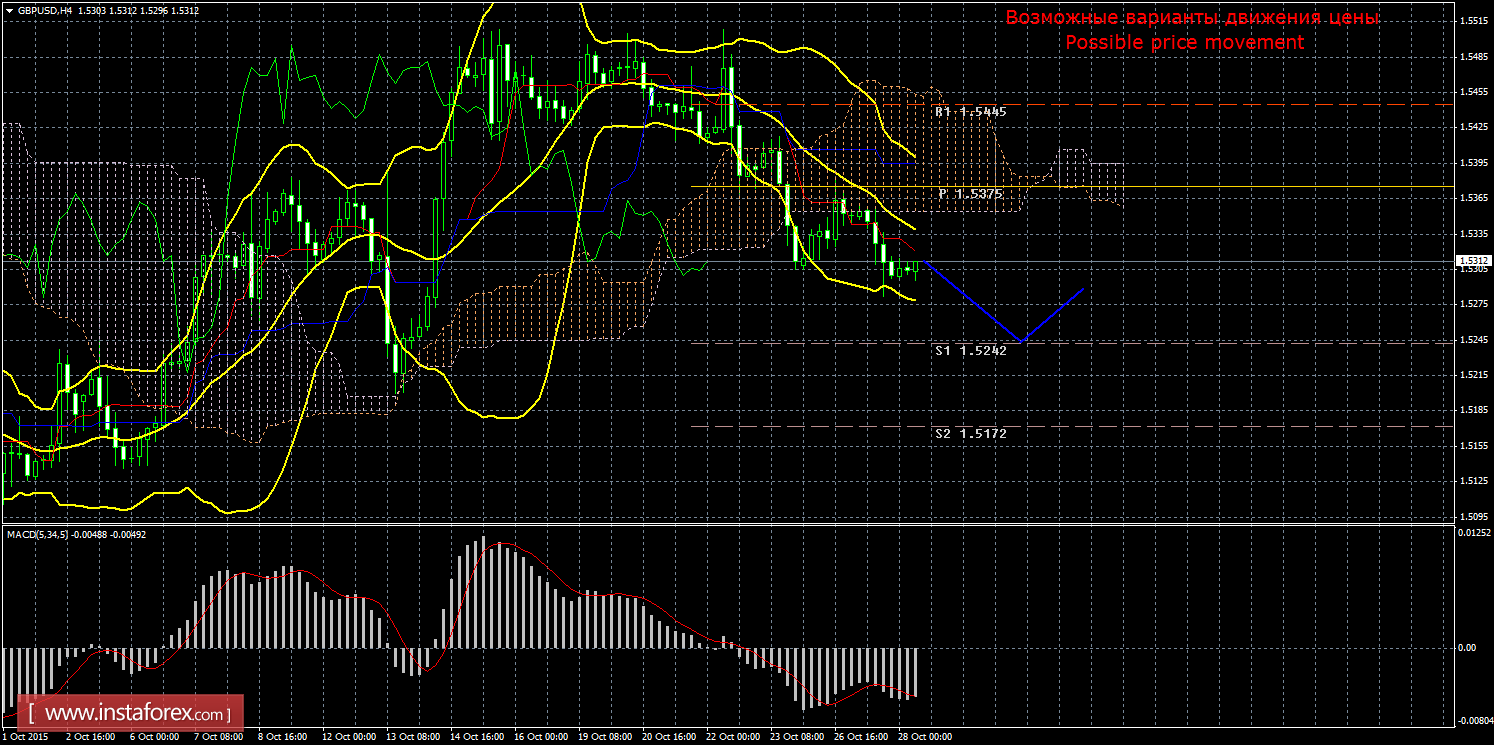Click the 1.5095 price scale value
The width and height of the screenshot is (1494, 745).
(x=1472, y=516)
